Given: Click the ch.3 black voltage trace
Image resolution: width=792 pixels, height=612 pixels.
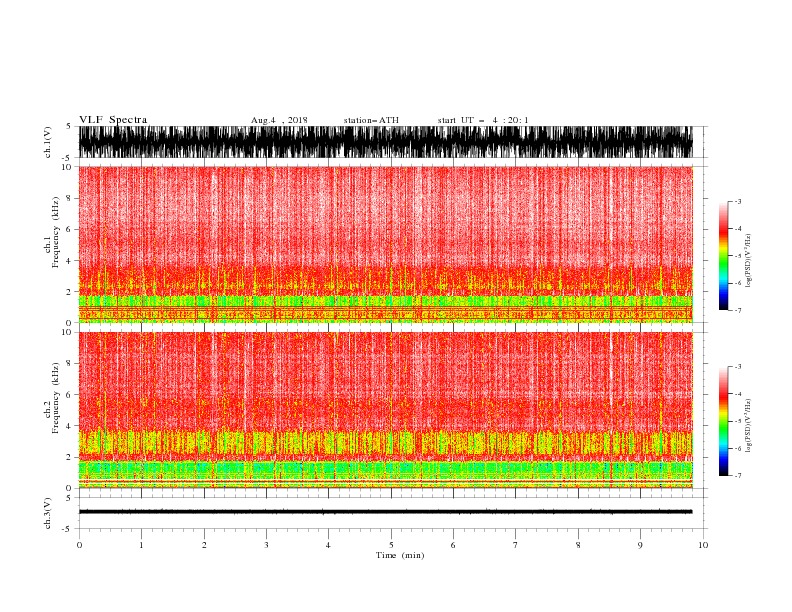Looking at the screenshot, I should click(x=386, y=512).
